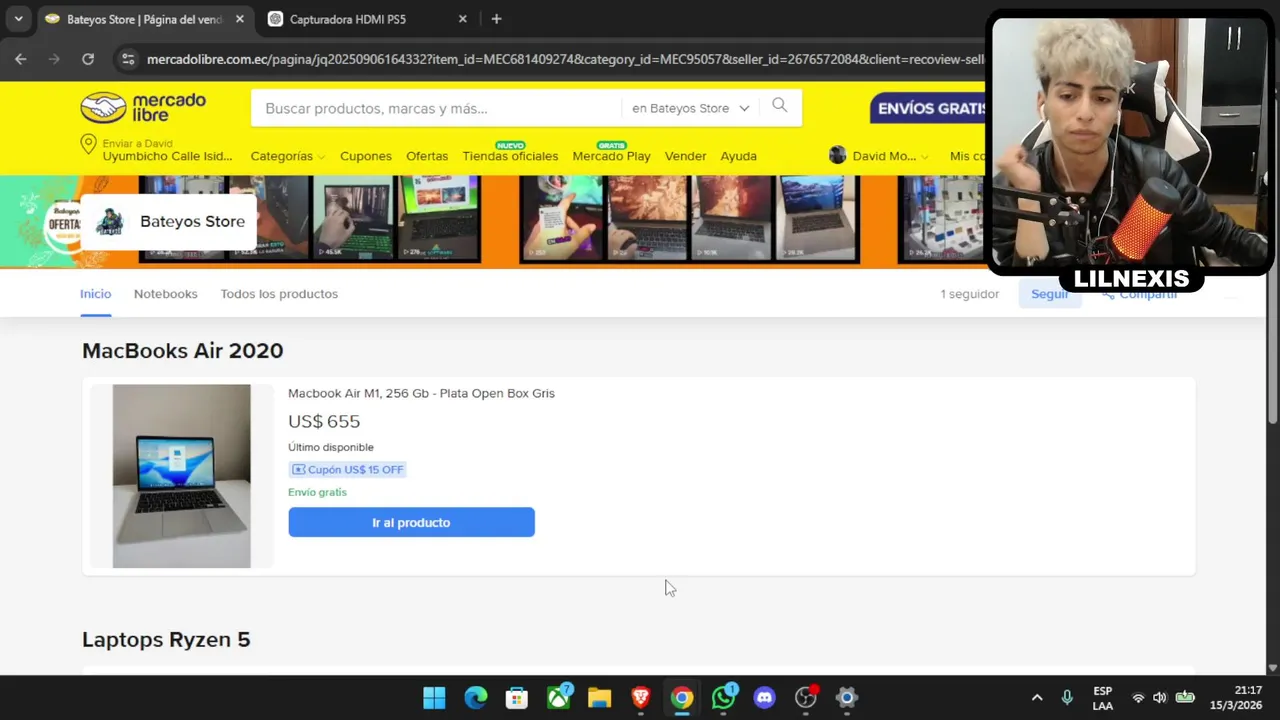Reload the page with the refresh icon
The height and width of the screenshot is (720, 1280).
click(88, 59)
